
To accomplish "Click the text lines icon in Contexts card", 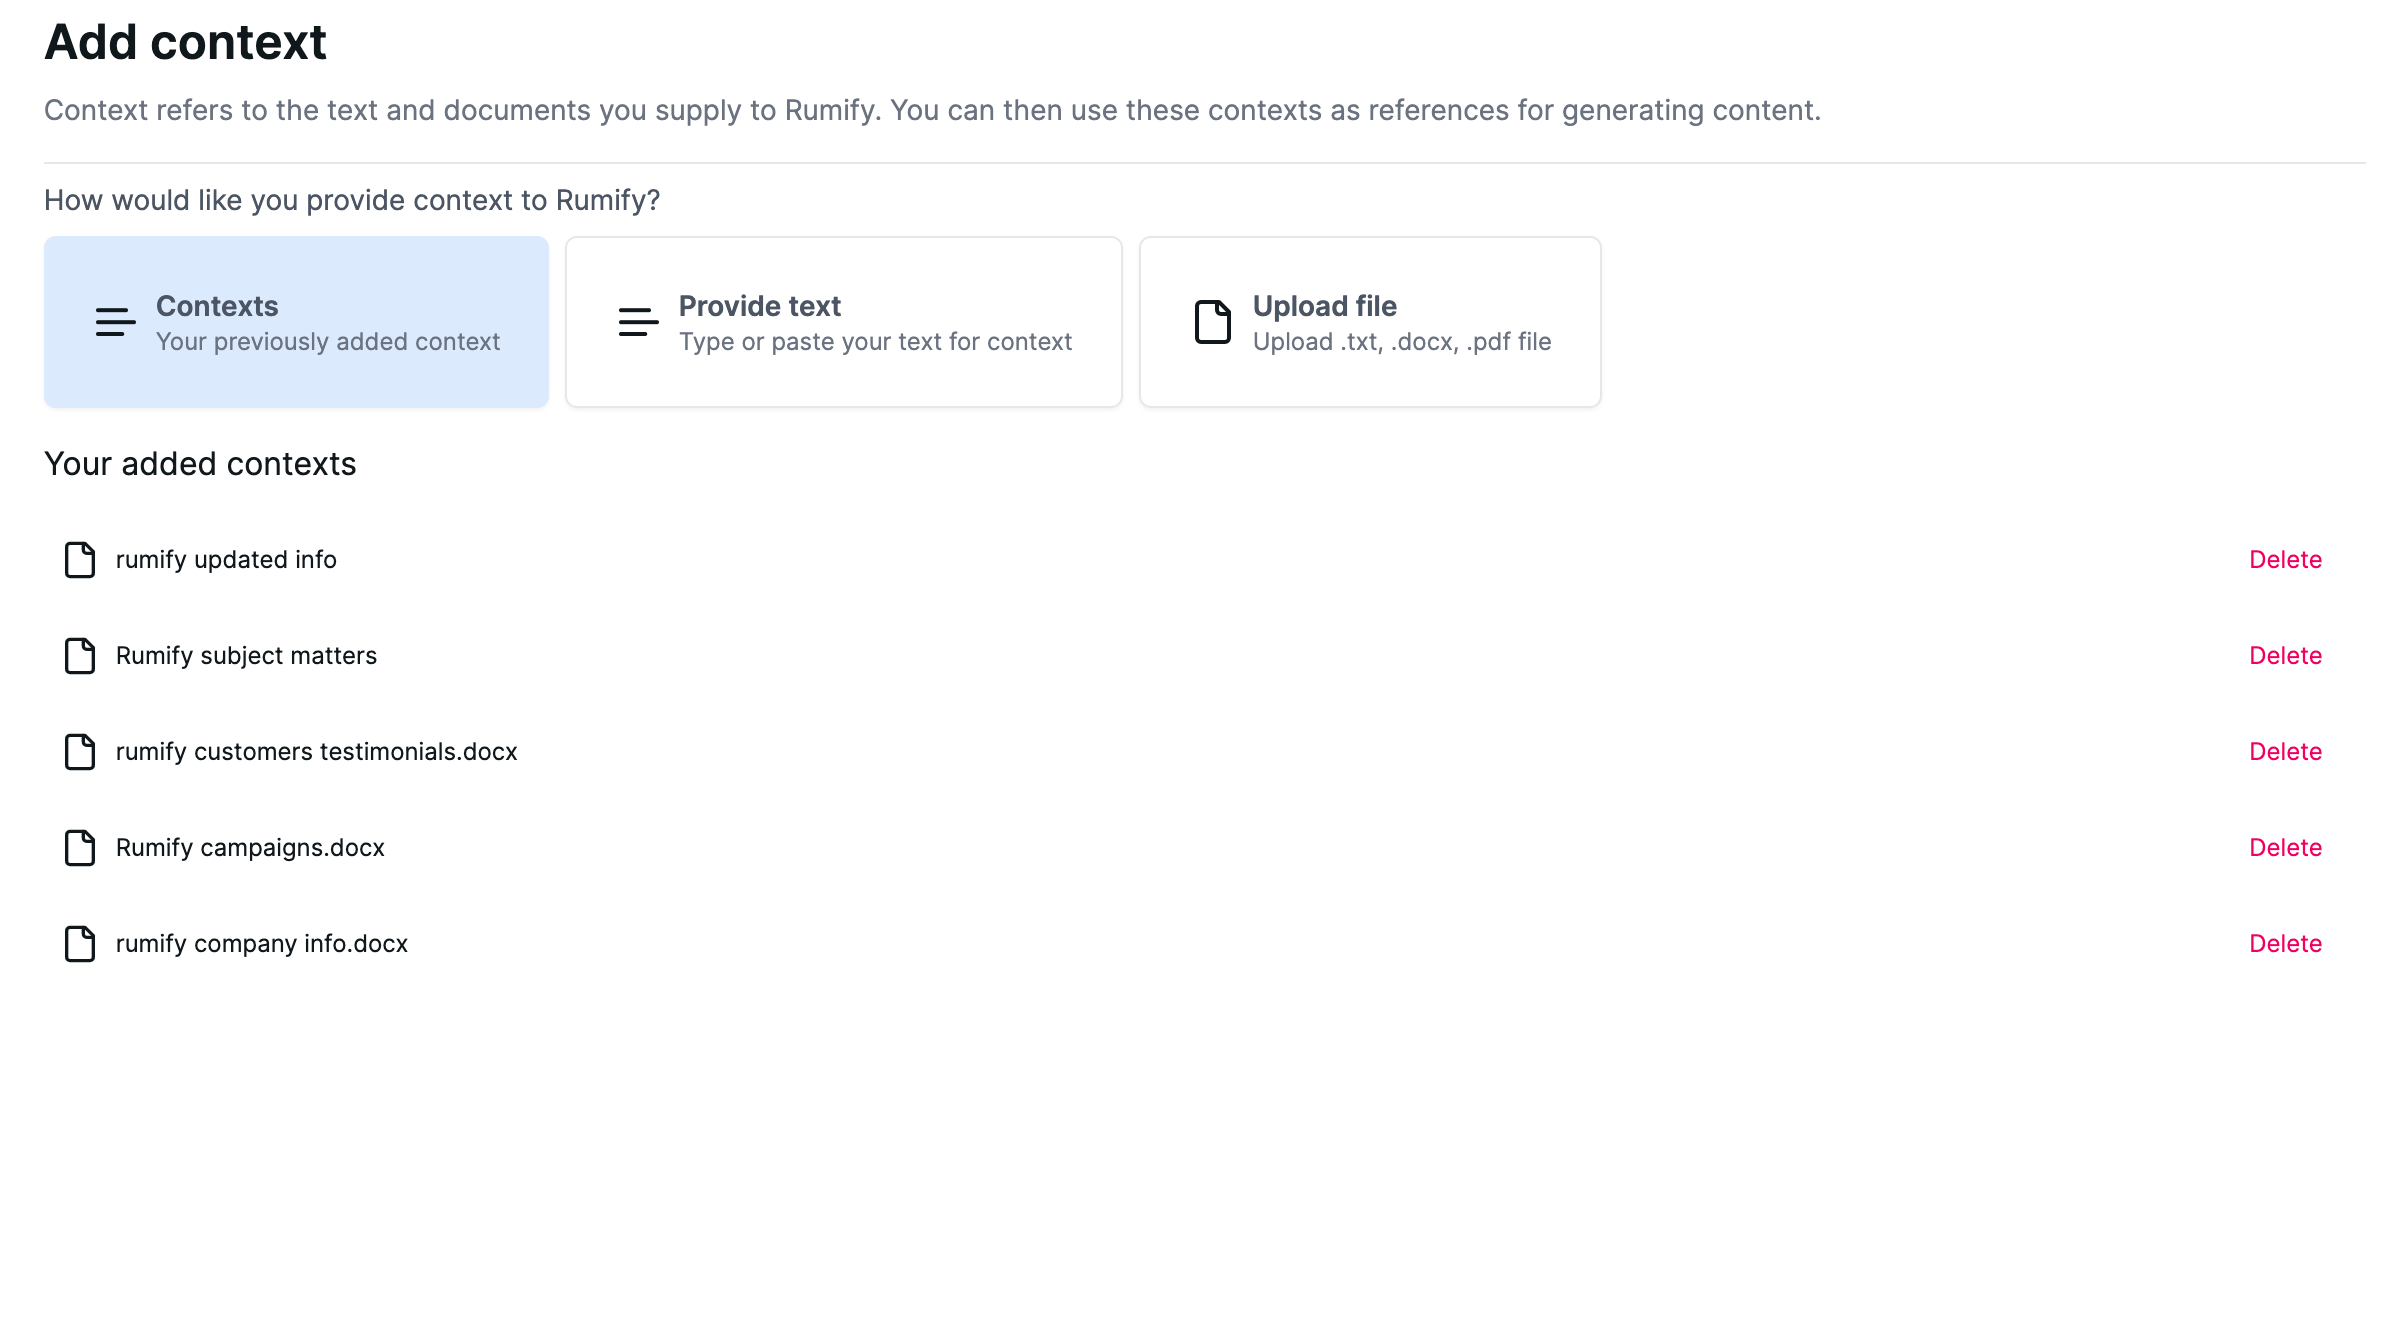I will 116,322.
